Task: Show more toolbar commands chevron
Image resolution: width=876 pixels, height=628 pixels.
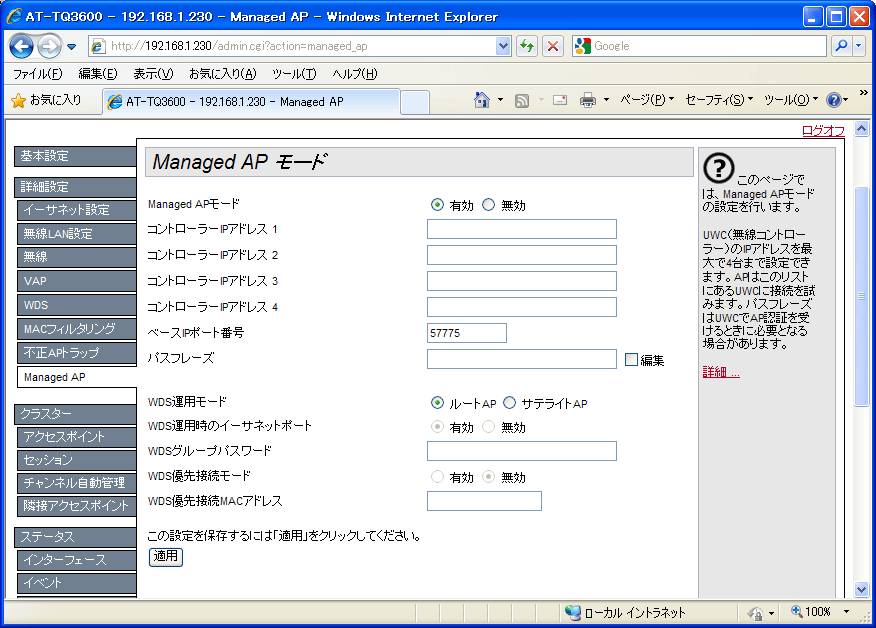Action: coord(863,93)
